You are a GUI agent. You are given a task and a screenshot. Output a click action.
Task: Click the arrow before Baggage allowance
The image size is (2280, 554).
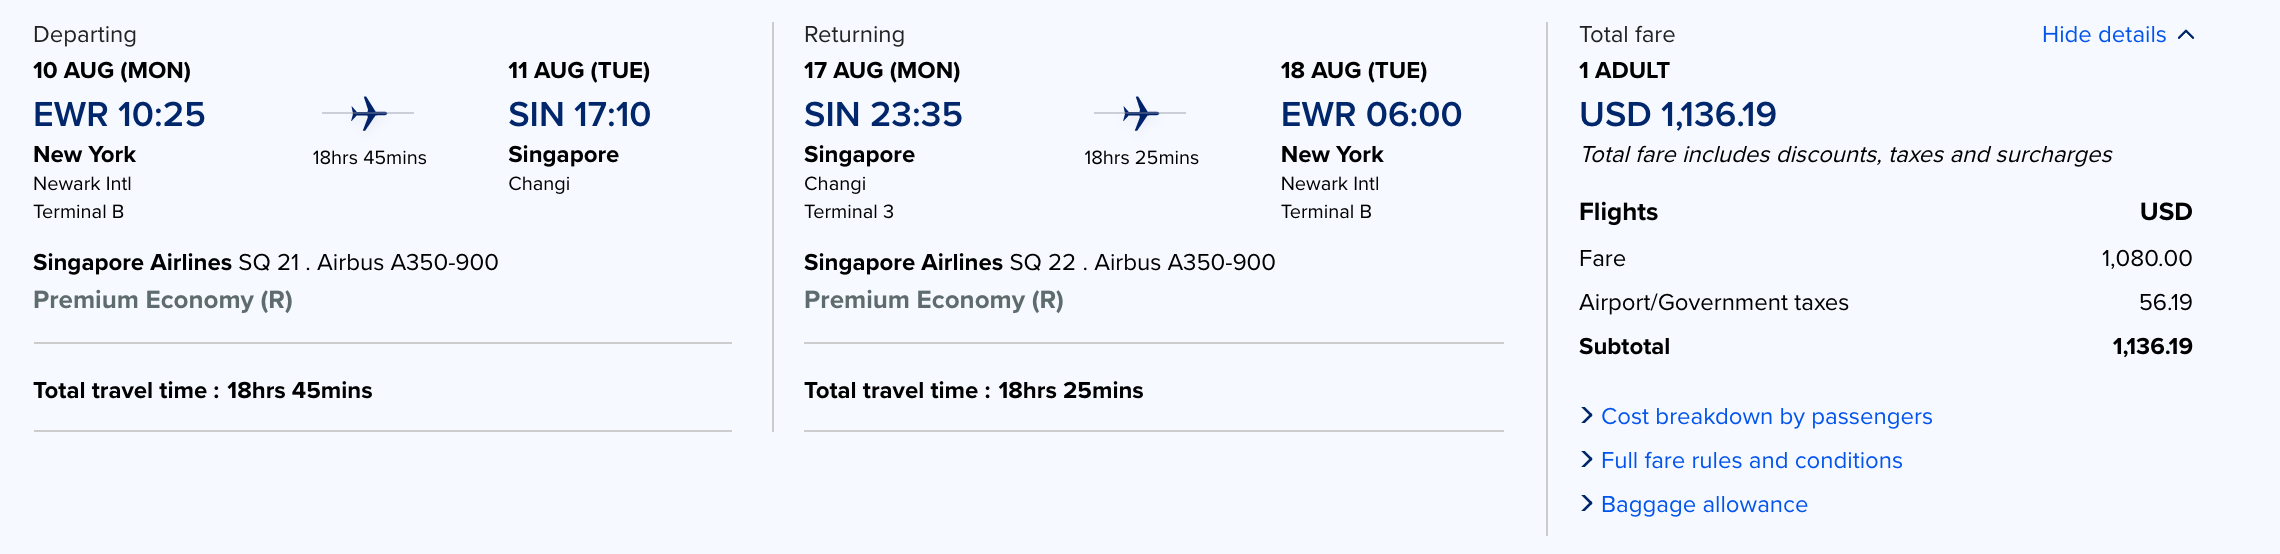coord(1586,503)
